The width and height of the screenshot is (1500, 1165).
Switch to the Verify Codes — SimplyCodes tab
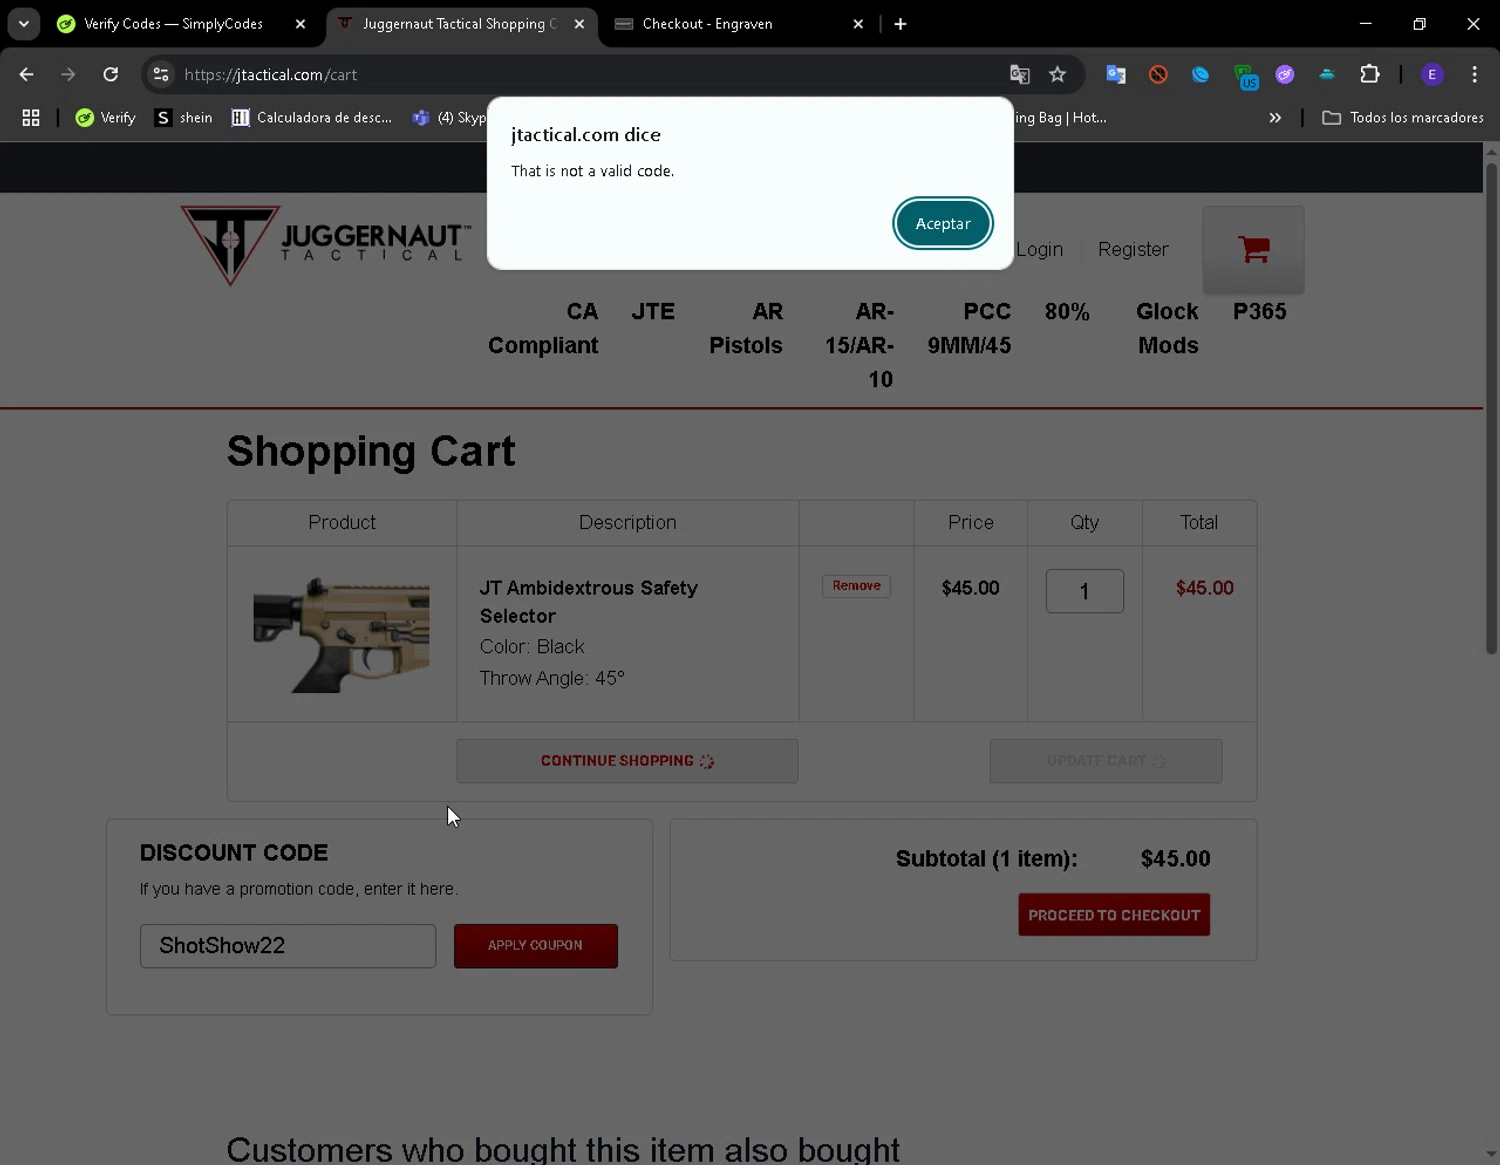coord(174,24)
